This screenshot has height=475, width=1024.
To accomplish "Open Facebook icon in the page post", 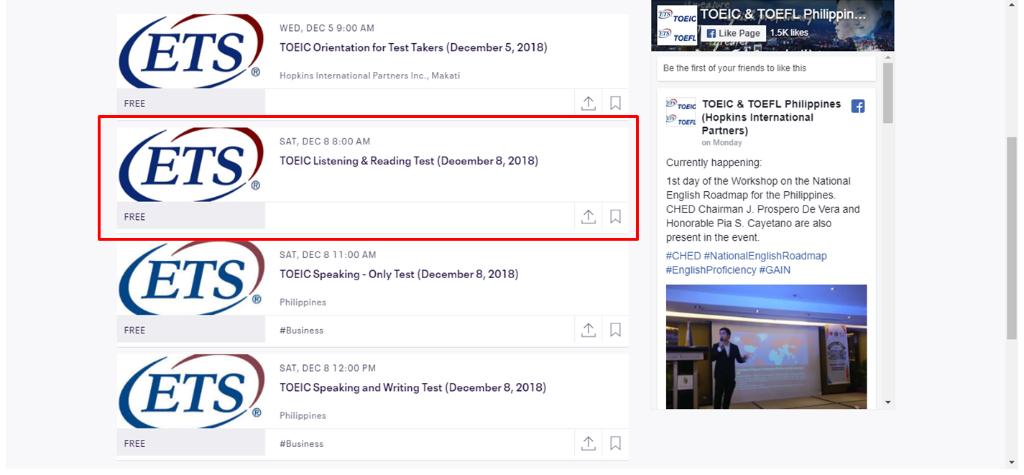I will (x=857, y=106).
